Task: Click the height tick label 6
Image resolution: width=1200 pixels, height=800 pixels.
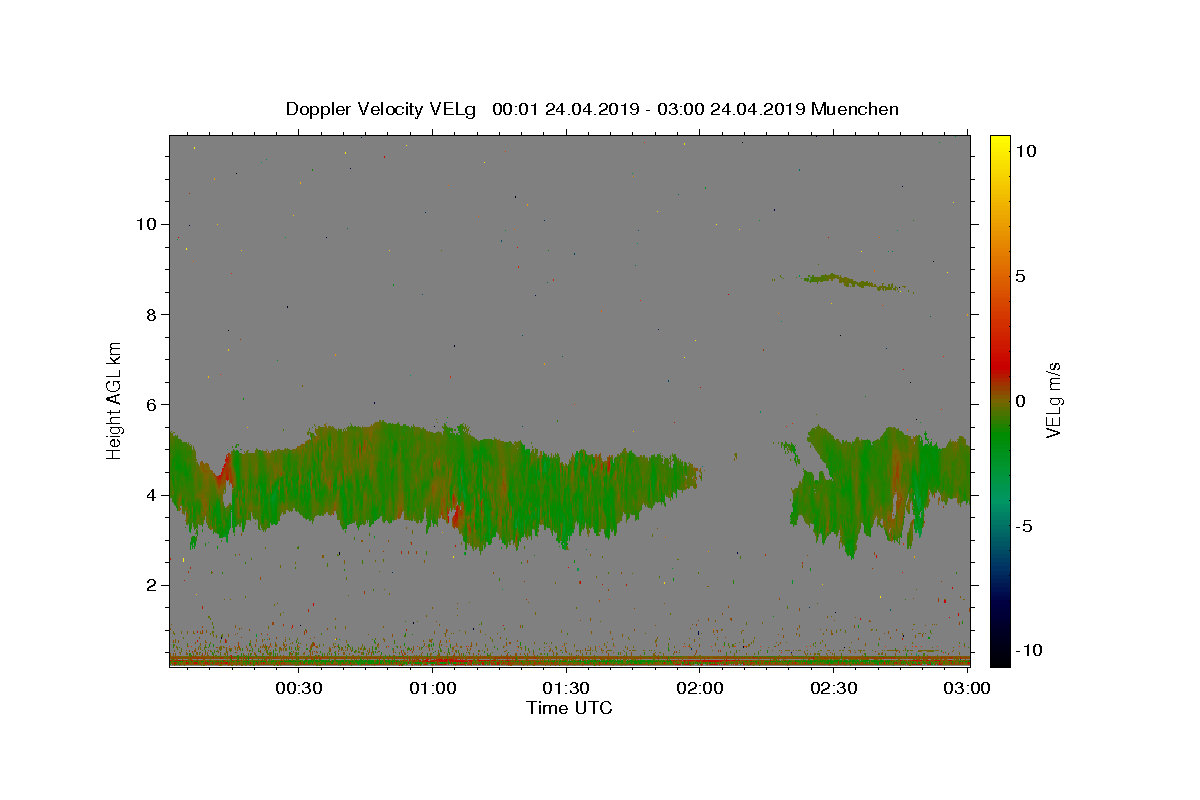Action: (x=151, y=404)
